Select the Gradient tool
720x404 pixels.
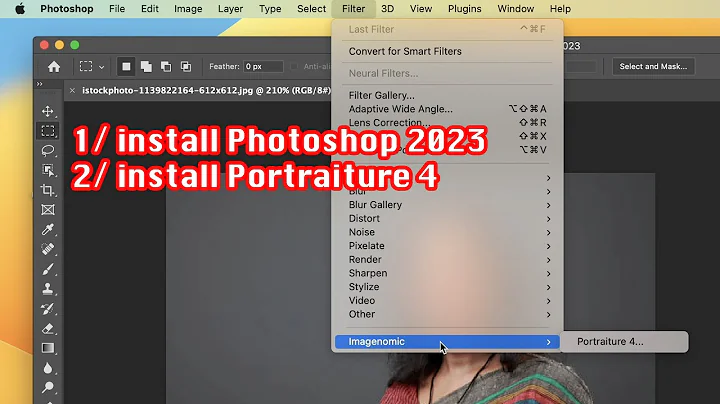(x=48, y=348)
